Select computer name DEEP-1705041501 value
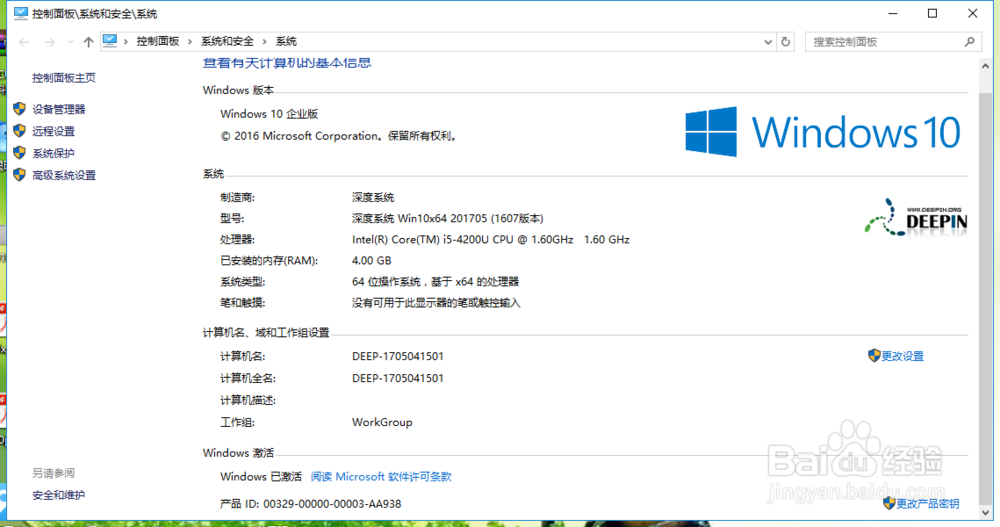The width and height of the screenshot is (1000, 527). [398, 357]
